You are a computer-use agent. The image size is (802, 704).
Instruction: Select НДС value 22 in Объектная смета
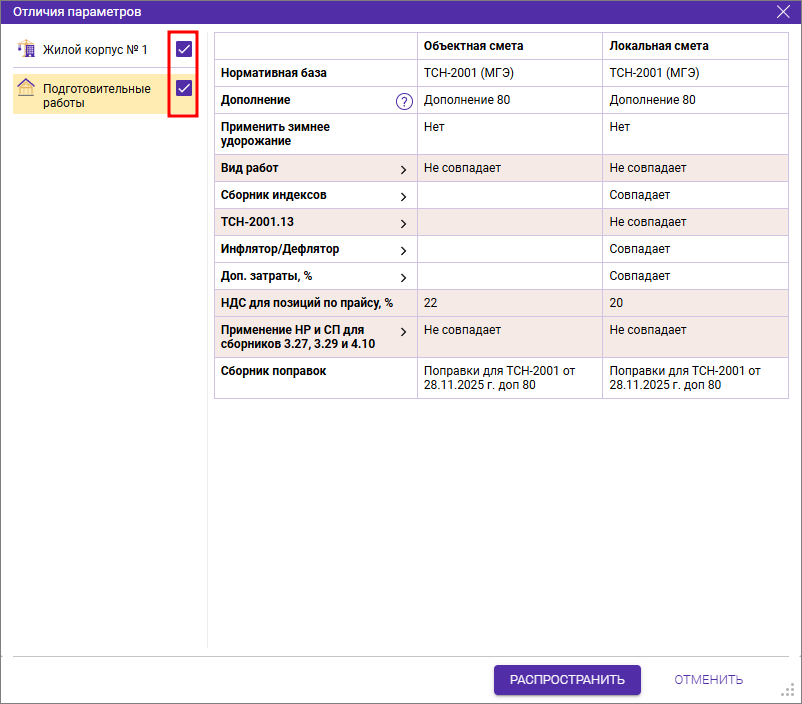[431, 303]
